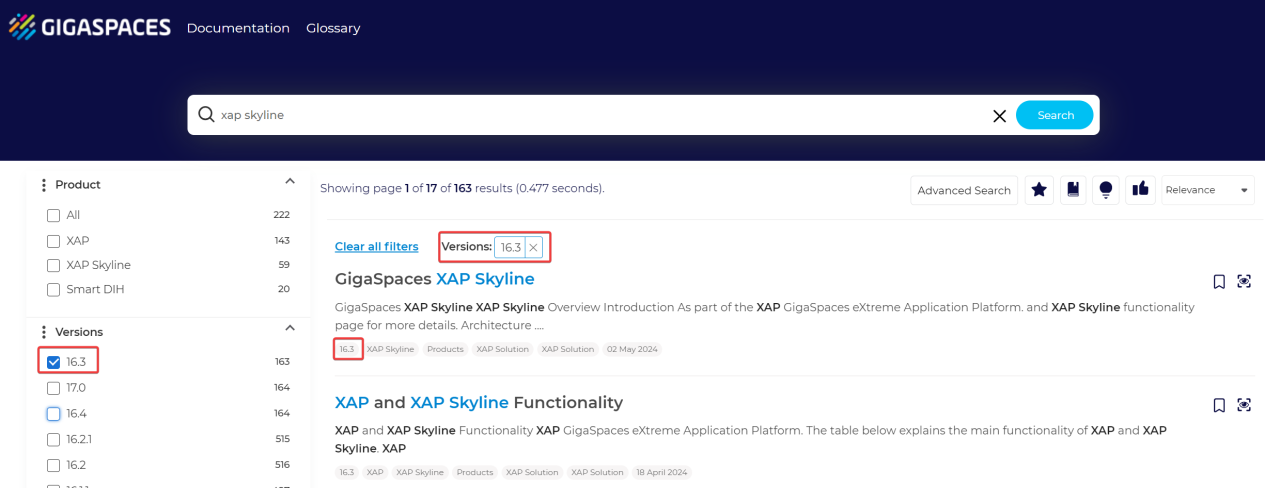Click the thumbs-up icon in results toolbar
This screenshot has height=488, width=1265.
1140,189
